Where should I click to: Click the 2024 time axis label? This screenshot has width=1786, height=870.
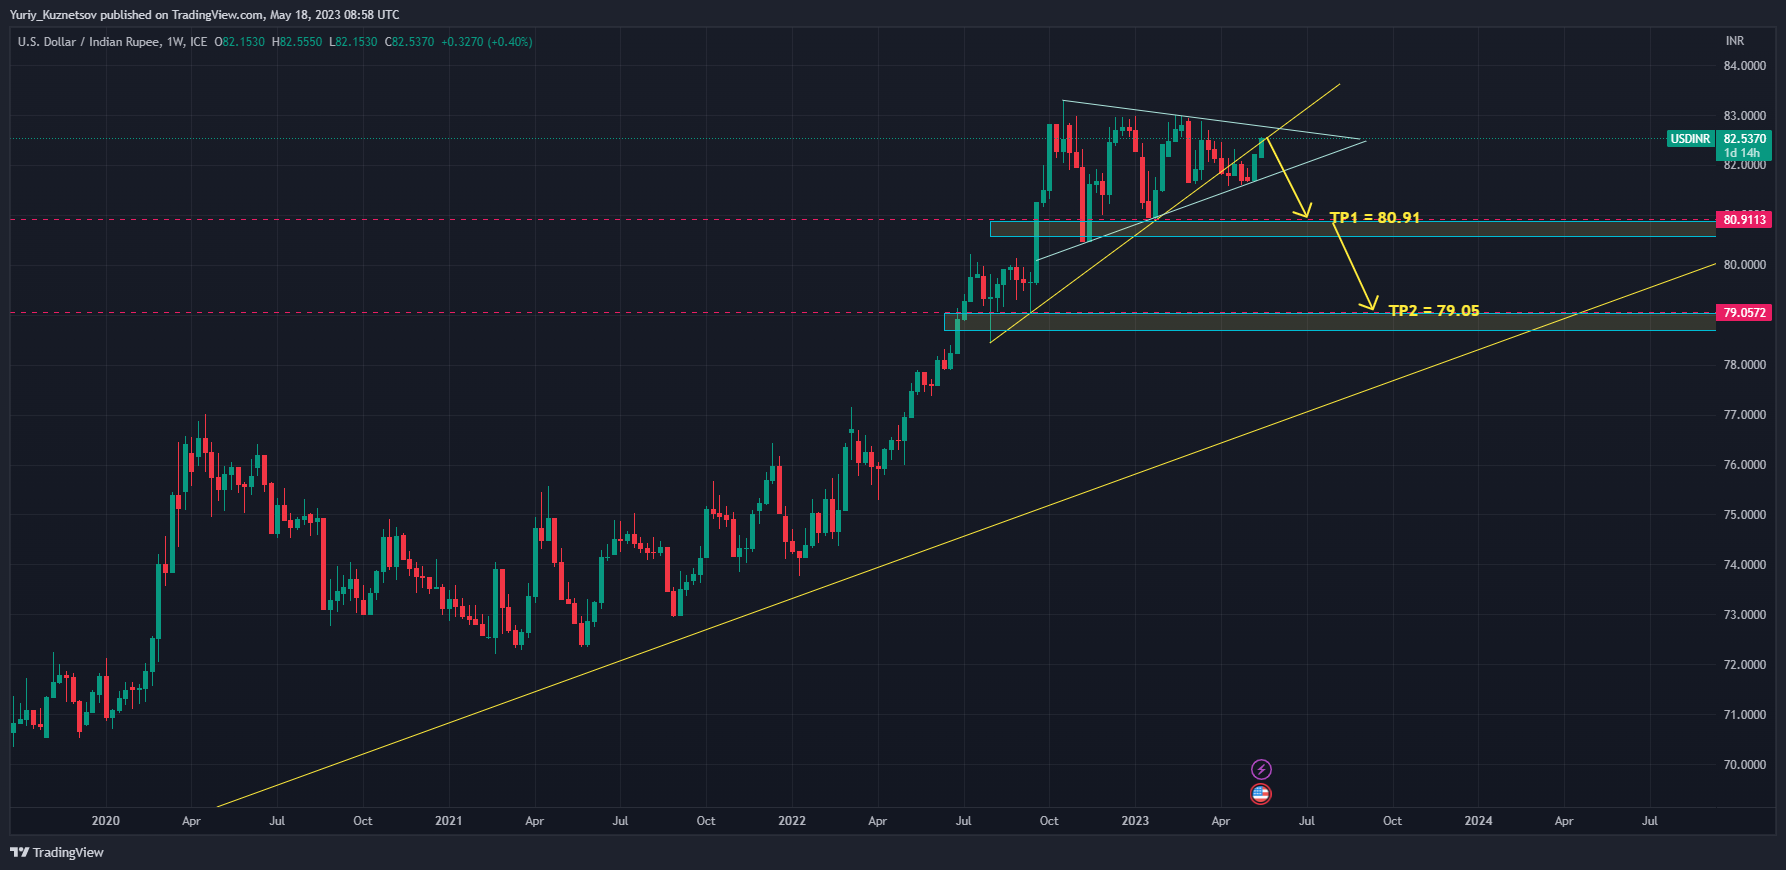coord(1478,821)
